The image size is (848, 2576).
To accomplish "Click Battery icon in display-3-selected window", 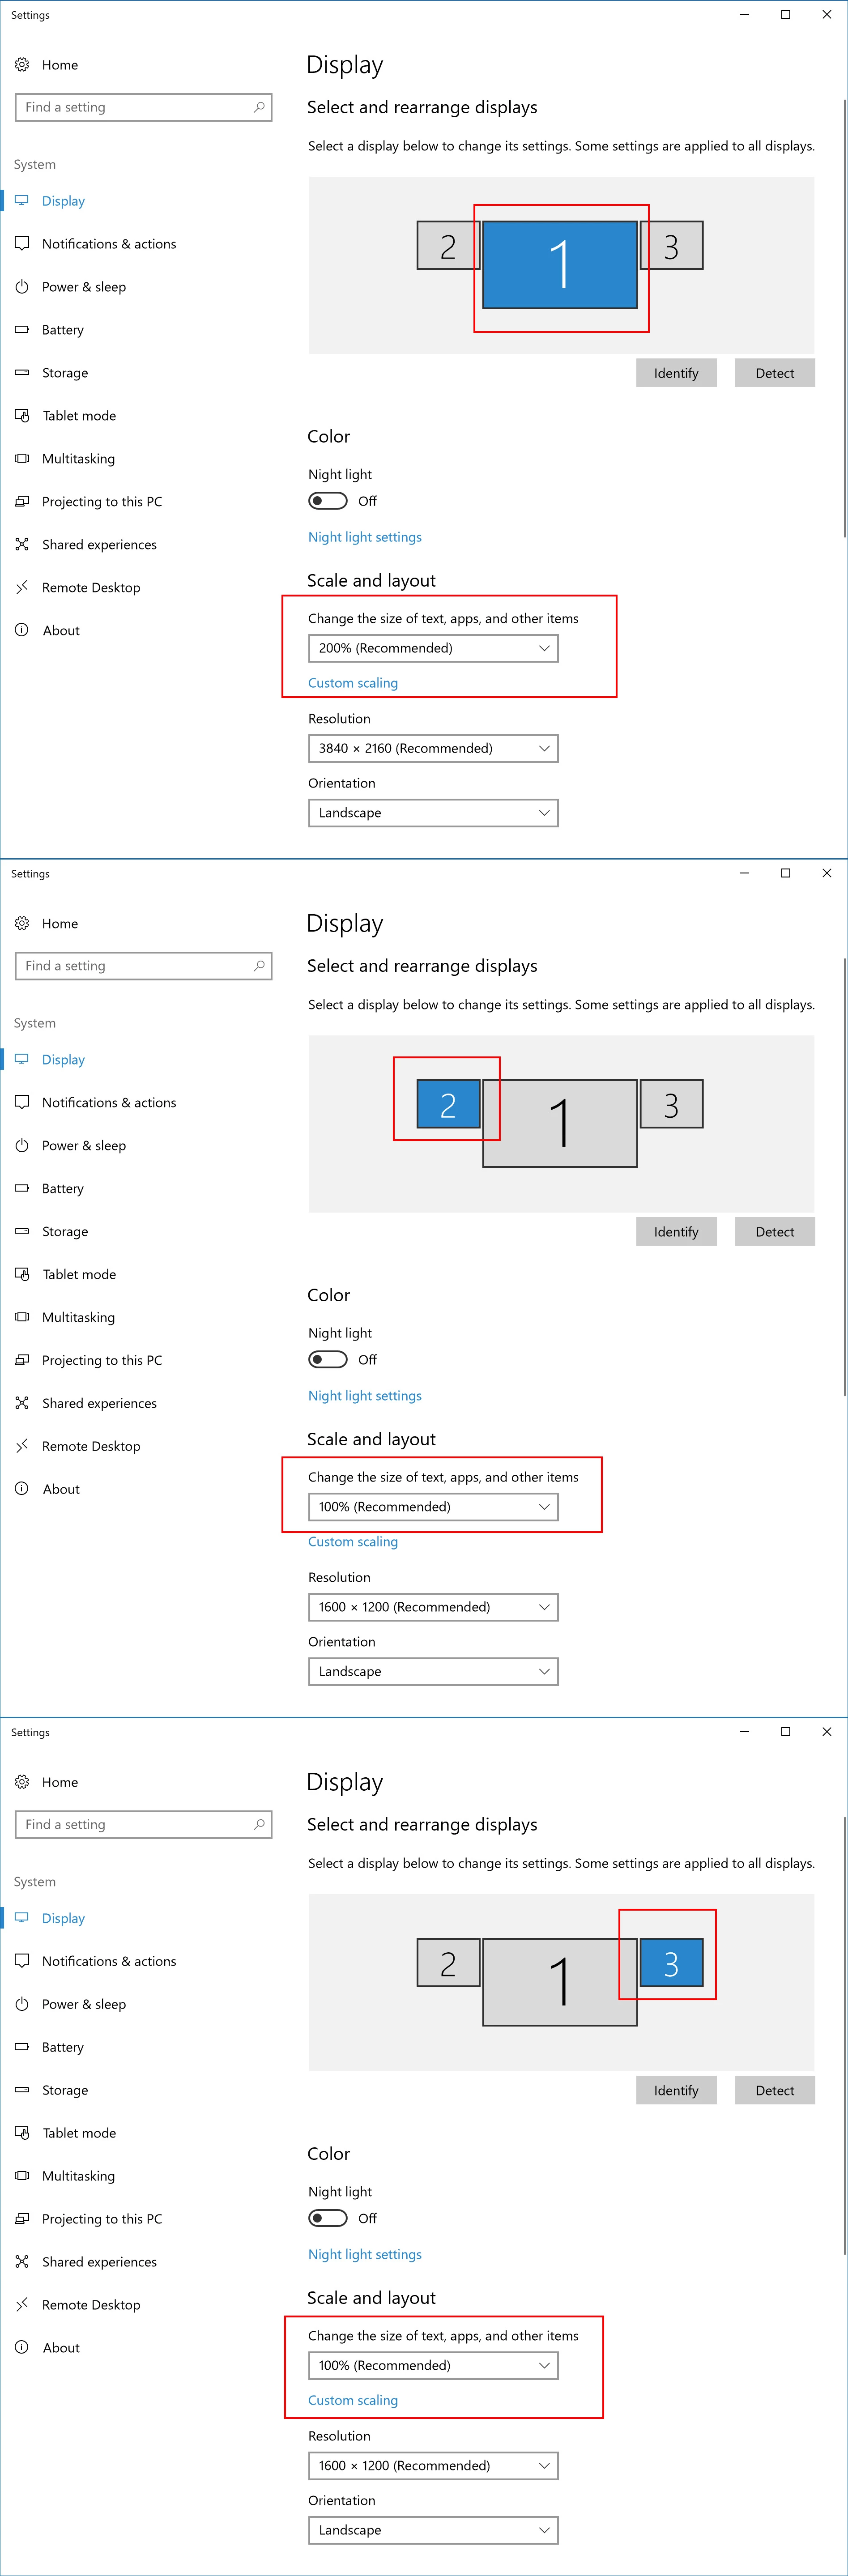I will point(22,2047).
